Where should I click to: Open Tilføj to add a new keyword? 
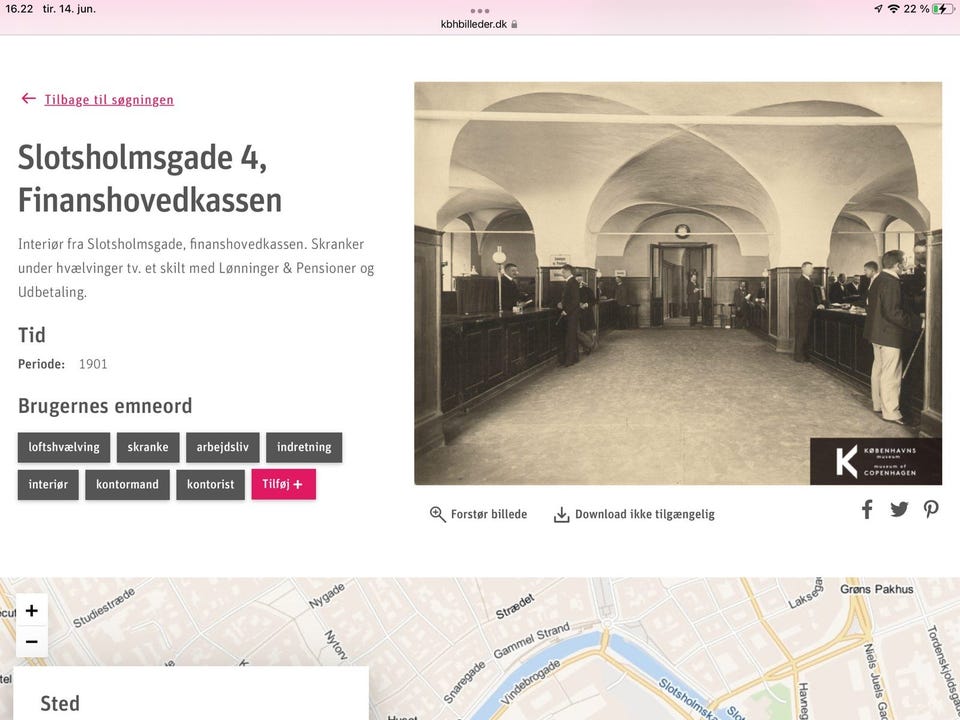pos(283,484)
